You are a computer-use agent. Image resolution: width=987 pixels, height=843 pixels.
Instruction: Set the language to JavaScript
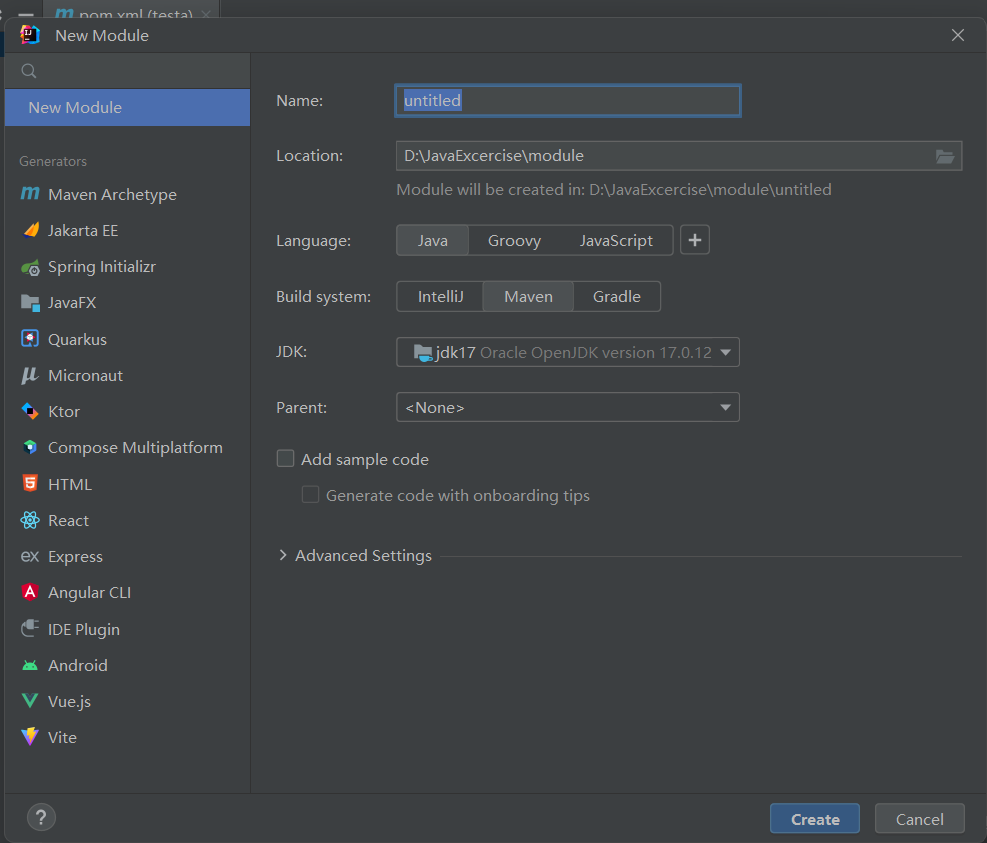pos(616,240)
